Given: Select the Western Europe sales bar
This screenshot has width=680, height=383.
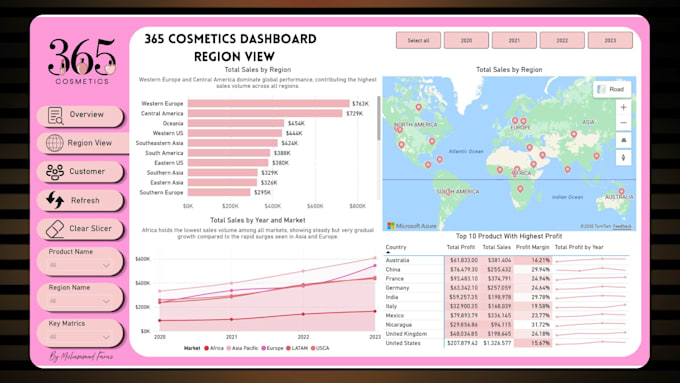Looking at the screenshot, I should point(268,104).
